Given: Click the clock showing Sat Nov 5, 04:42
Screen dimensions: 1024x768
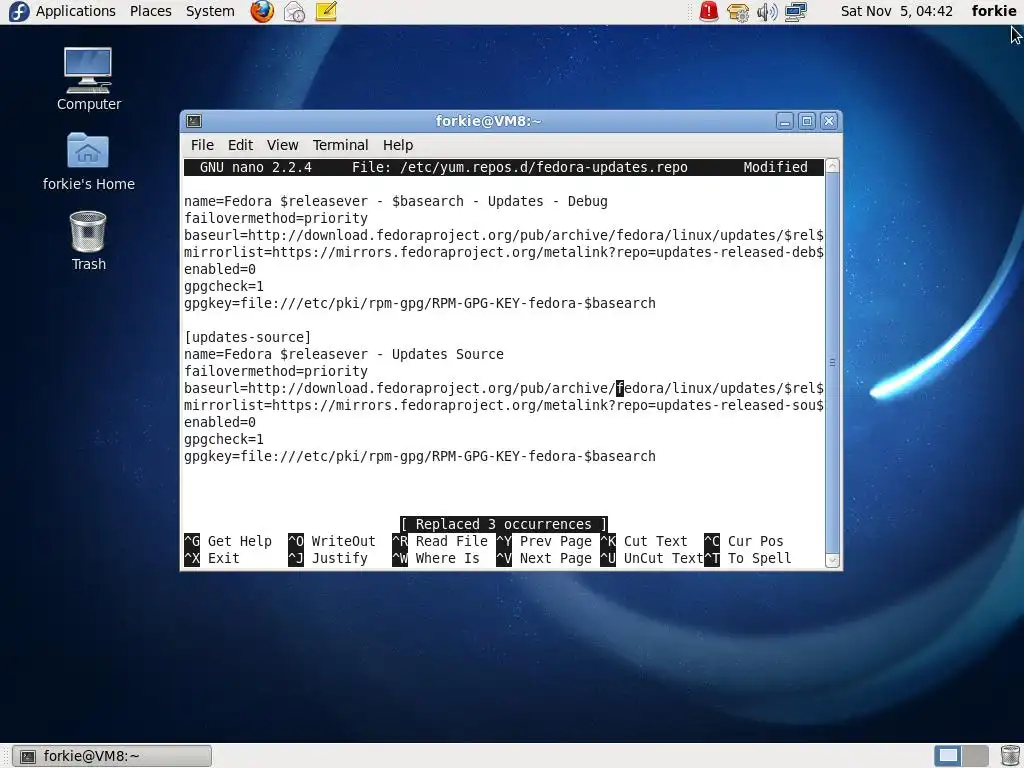Looking at the screenshot, I should point(897,11).
